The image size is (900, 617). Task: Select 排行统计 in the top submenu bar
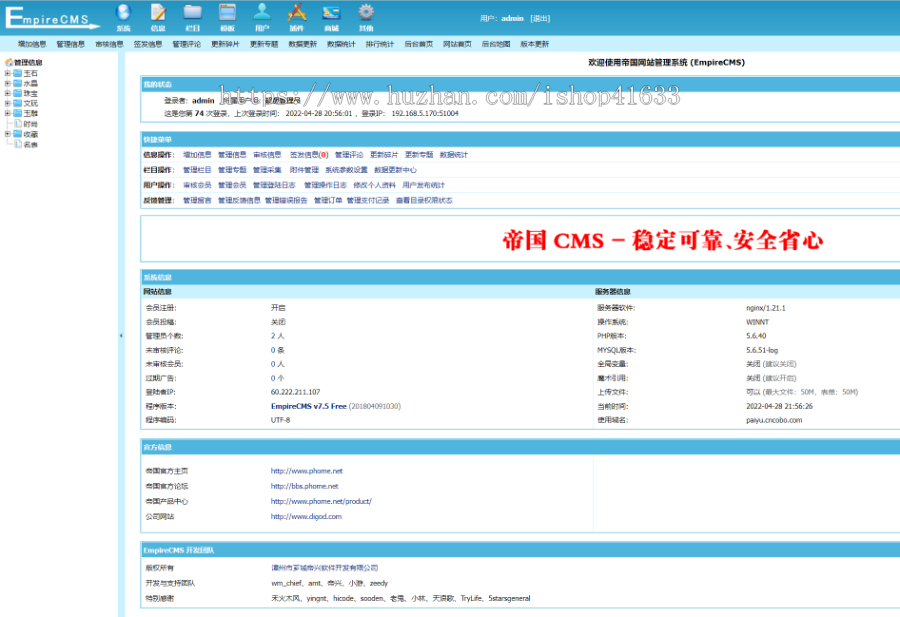tap(380, 44)
